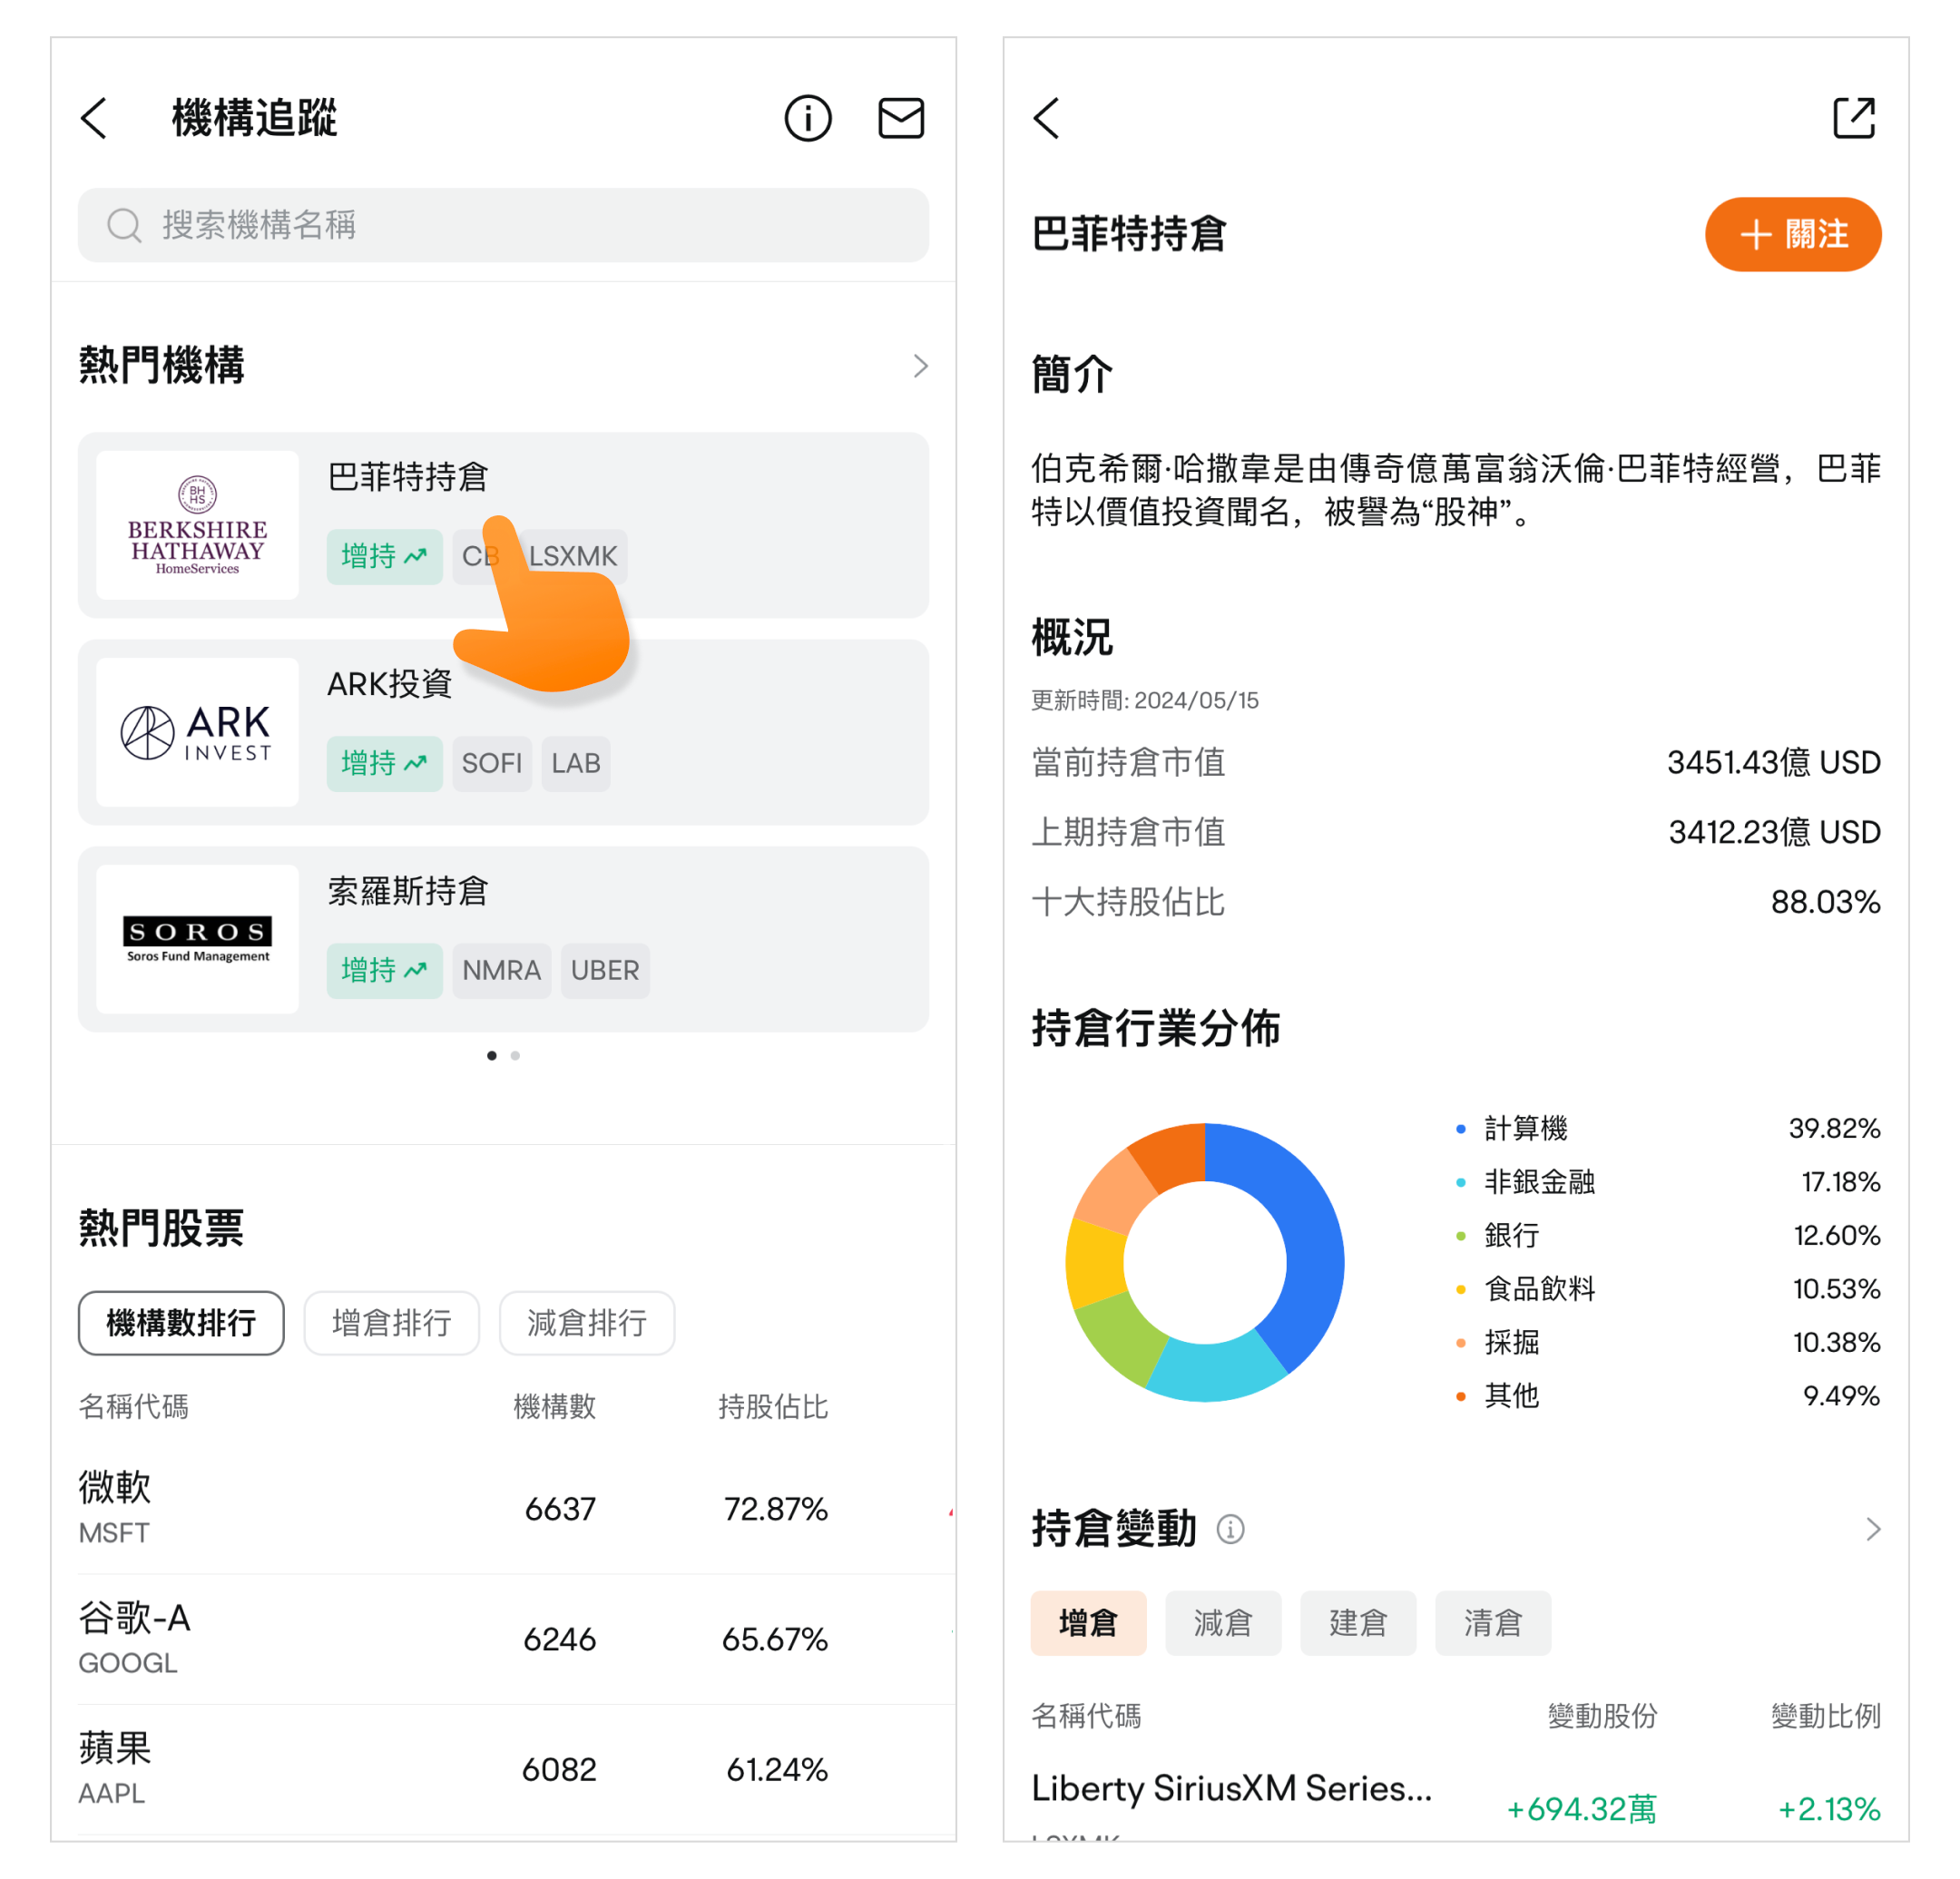Tap the ARK Invest logo
This screenshot has width=1960, height=1879.
pyautogui.click(x=197, y=732)
